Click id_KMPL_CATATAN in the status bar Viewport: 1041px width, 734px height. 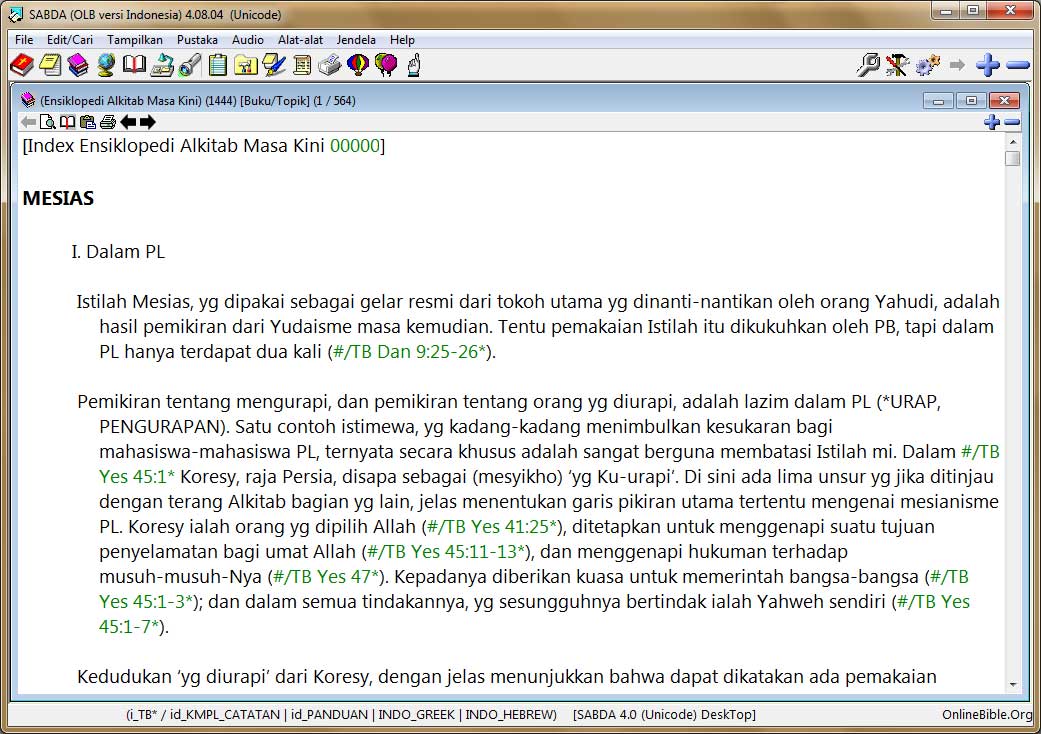(x=224, y=715)
